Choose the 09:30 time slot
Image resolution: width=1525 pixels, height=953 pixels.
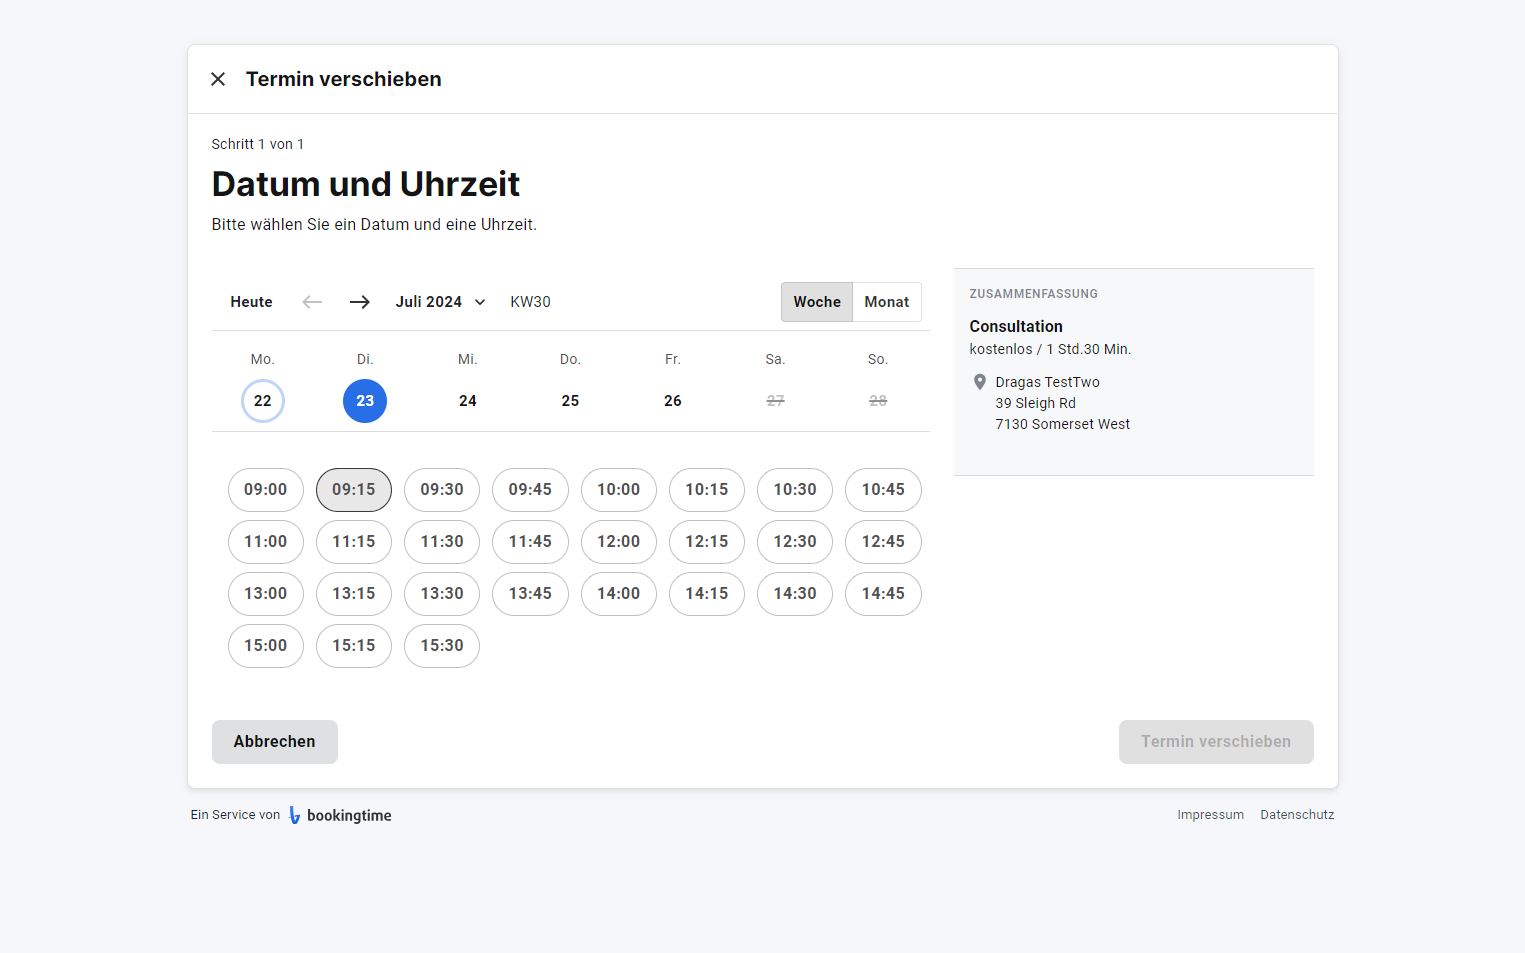[442, 490]
